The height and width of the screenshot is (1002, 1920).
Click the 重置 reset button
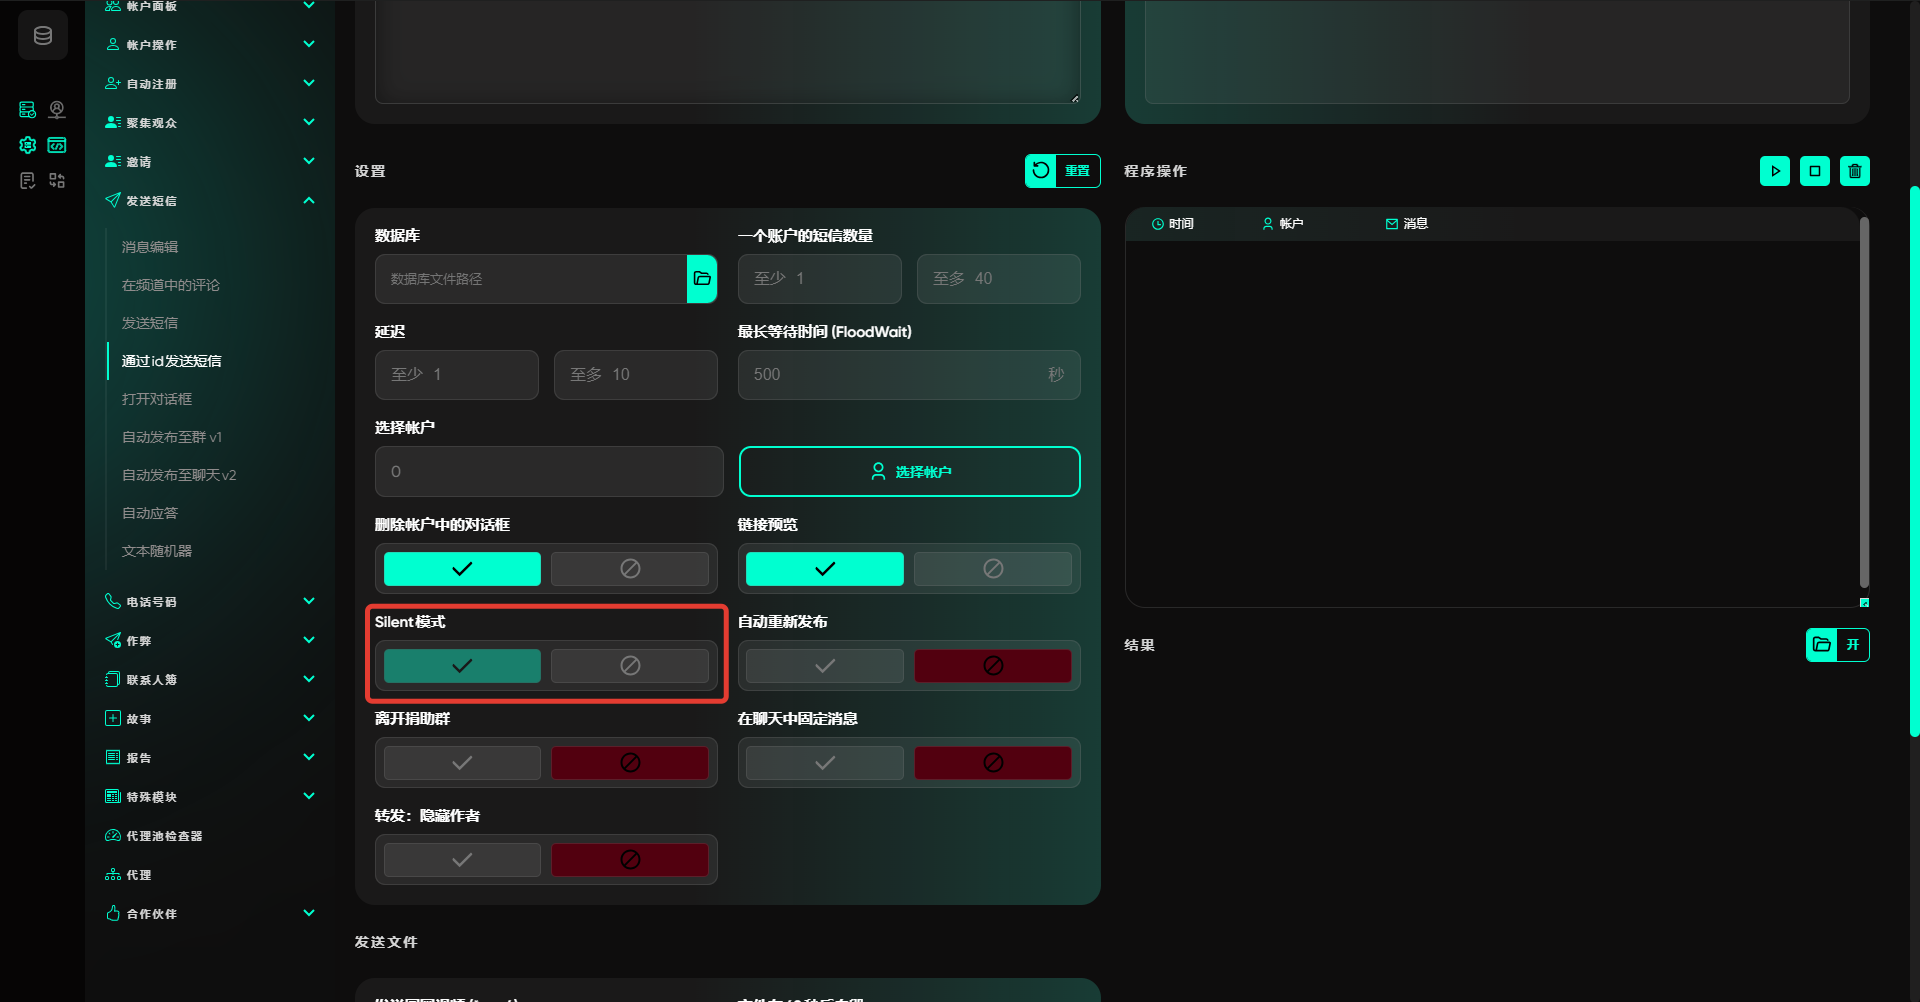click(x=1062, y=171)
